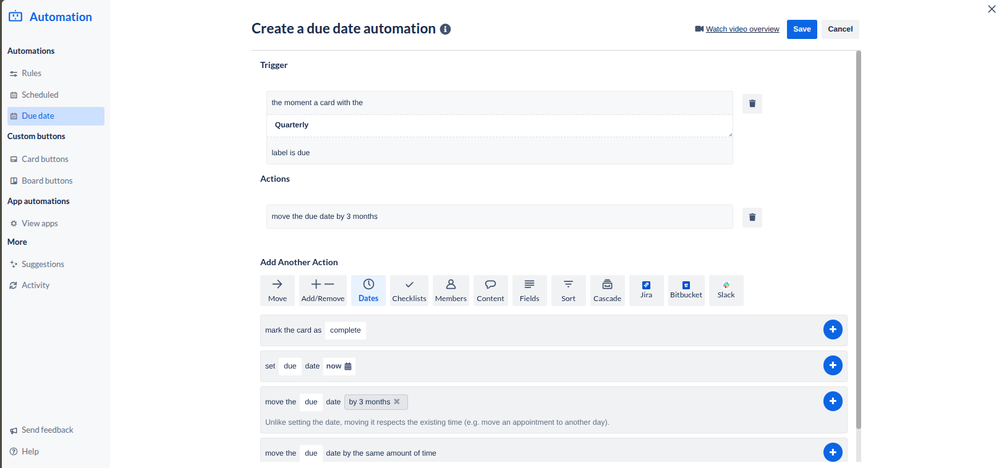This screenshot has width=999, height=468.
Task: Click the Automation robot icon in the header
Action: [x=15, y=17]
